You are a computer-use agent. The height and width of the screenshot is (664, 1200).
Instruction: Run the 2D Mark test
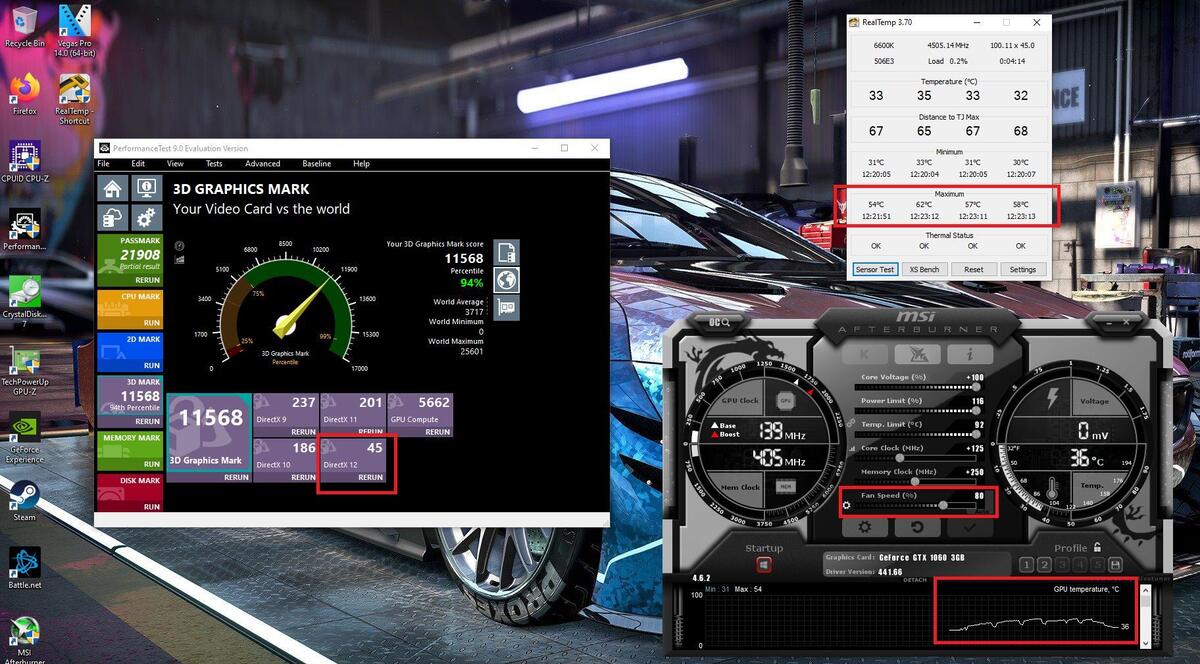(151, 365)
